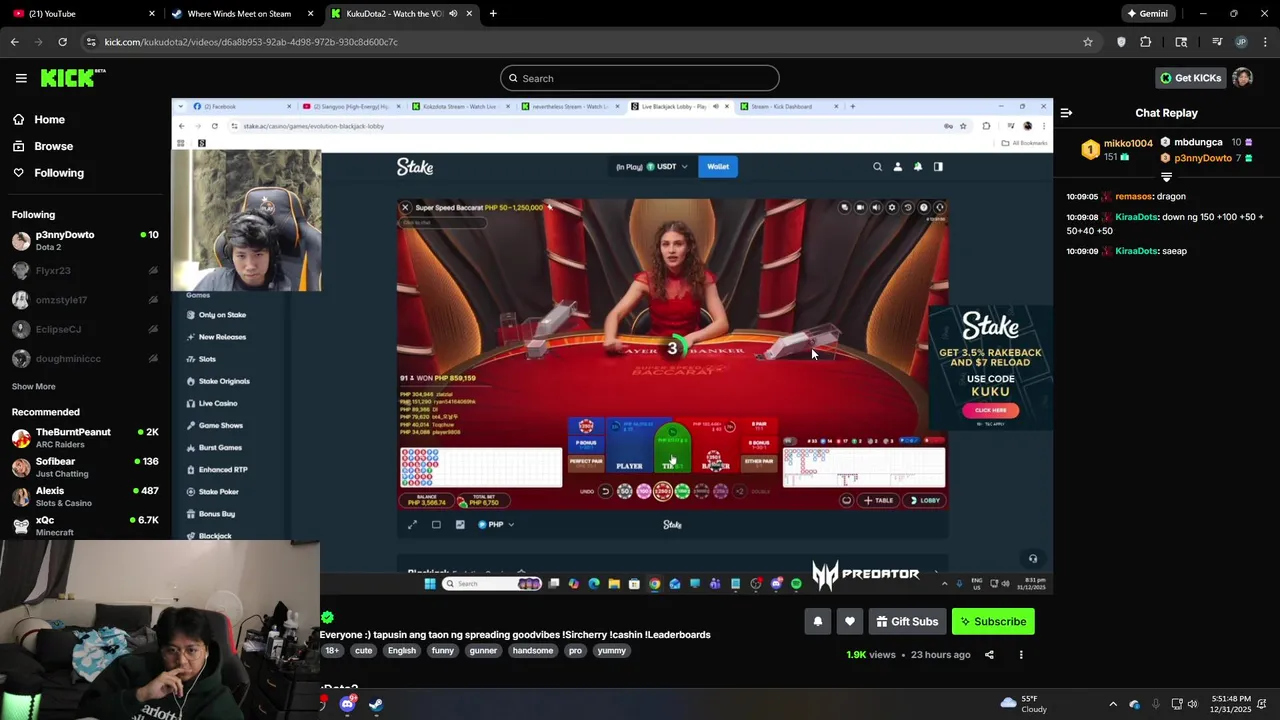Reload the page

[x=62, y=42]
